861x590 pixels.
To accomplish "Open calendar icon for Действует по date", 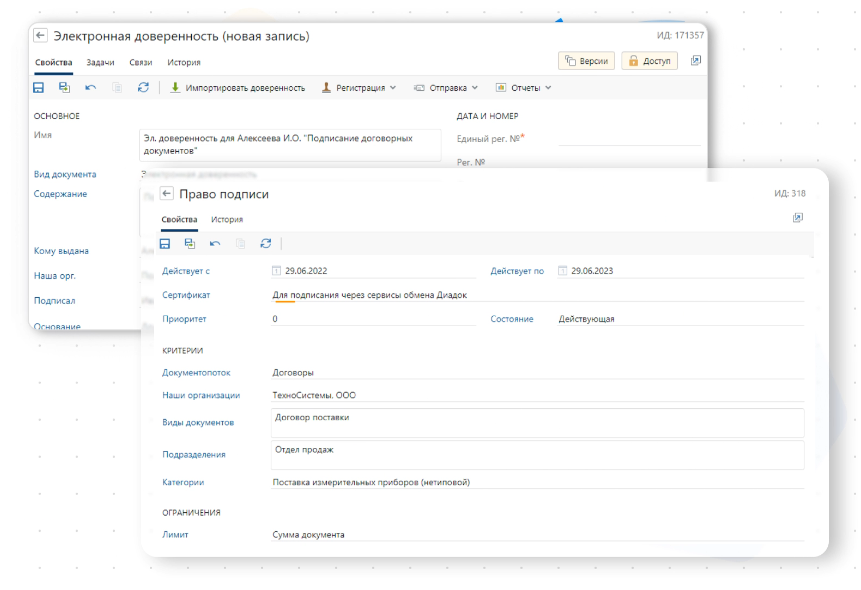I will (x=563, y=271).
